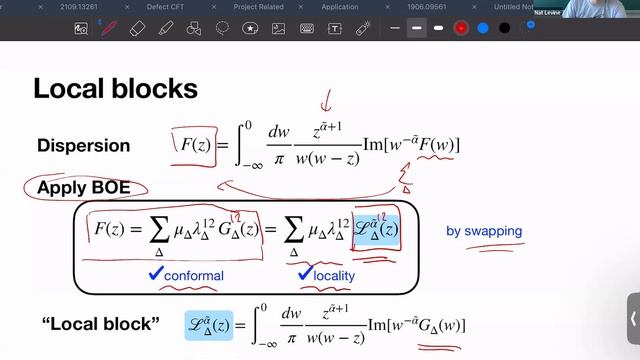This screenshot has width=640, height=360.
Task: Insert an image with the picture tool
Action: coord(278,29)
